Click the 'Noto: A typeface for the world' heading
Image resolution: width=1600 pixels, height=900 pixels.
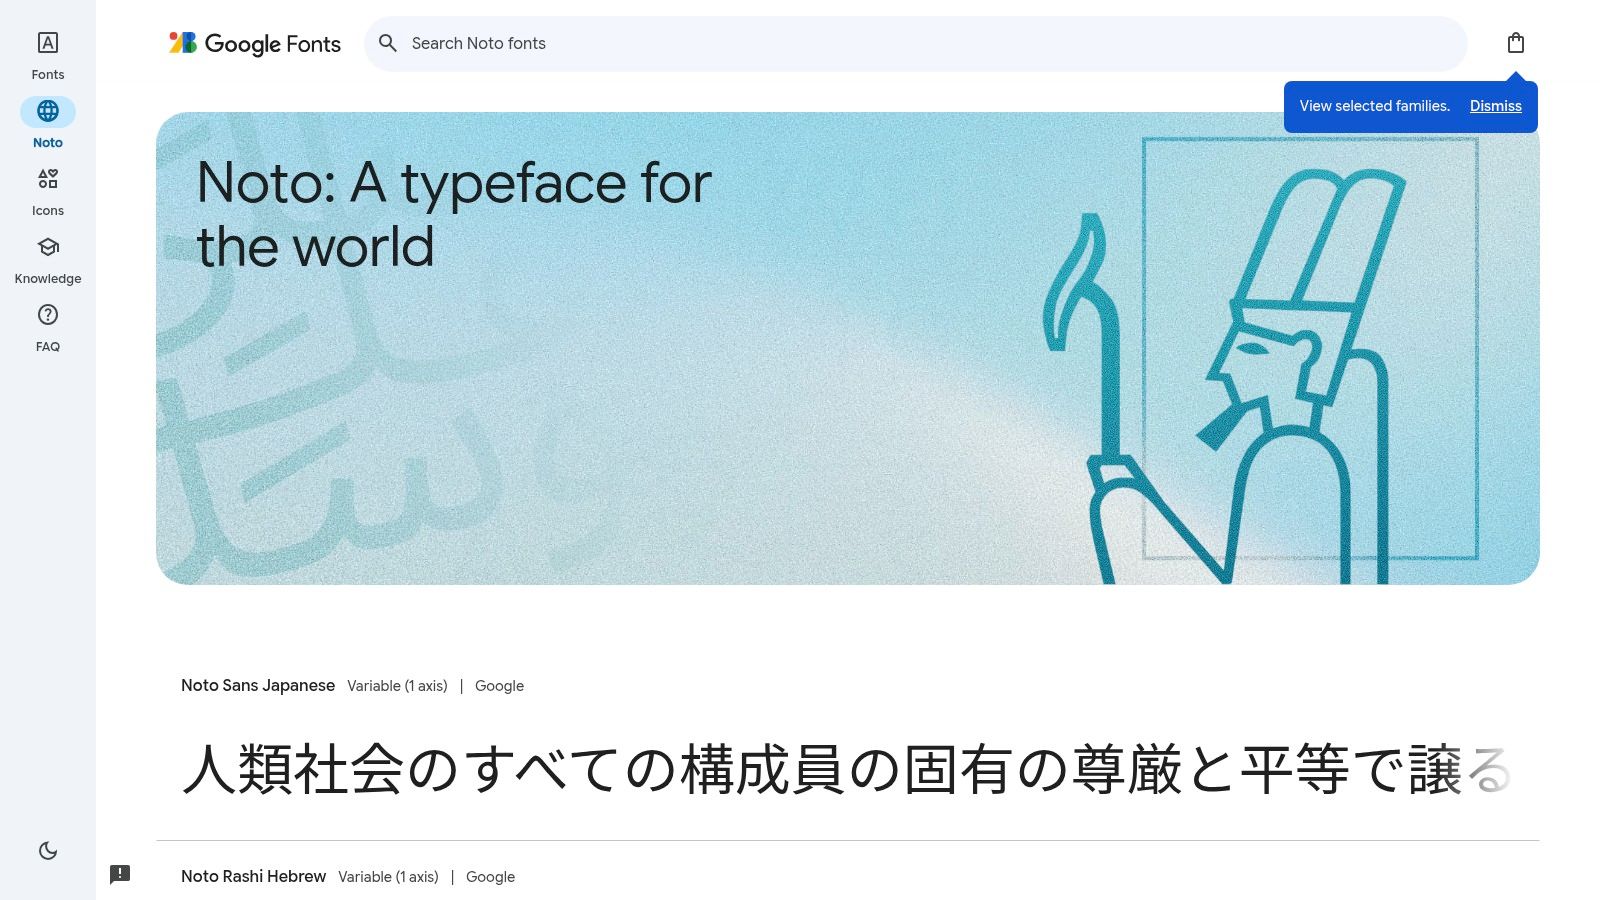point(454,214)
